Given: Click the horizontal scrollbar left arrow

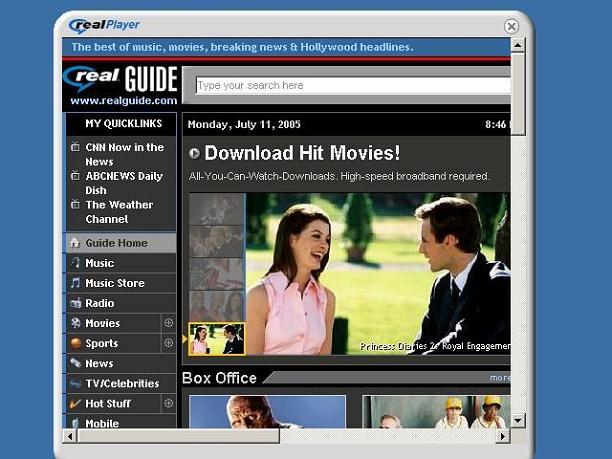Looking at the screenshot, I should [69, 436].
